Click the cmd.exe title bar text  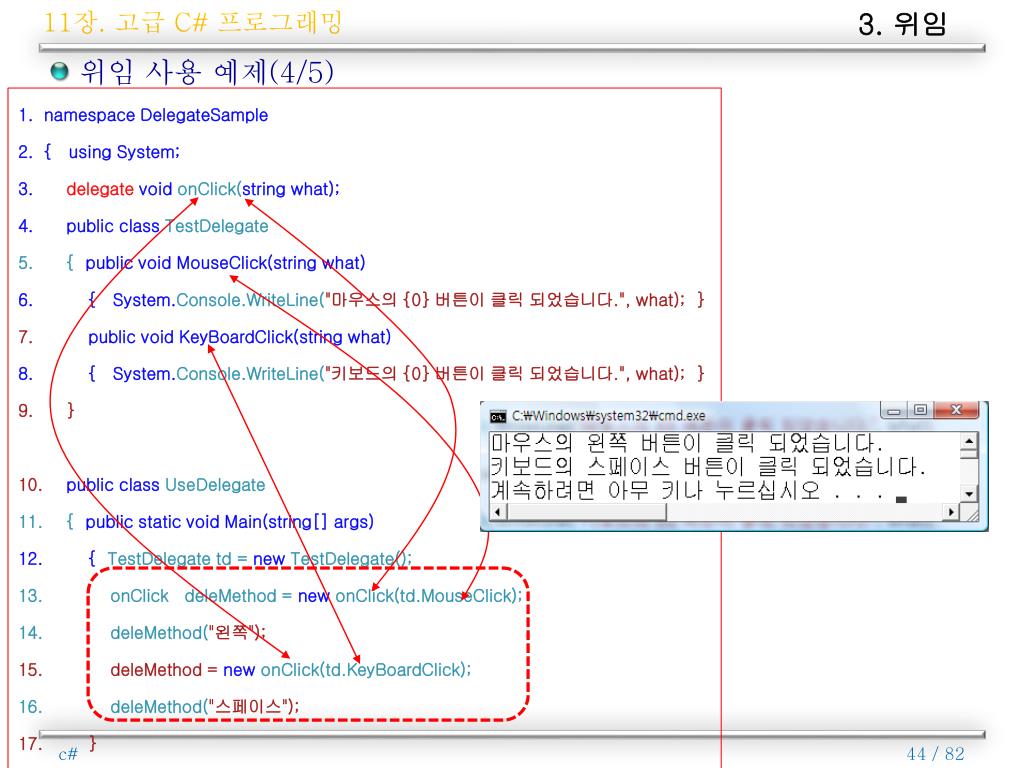[x=608, y=416]
